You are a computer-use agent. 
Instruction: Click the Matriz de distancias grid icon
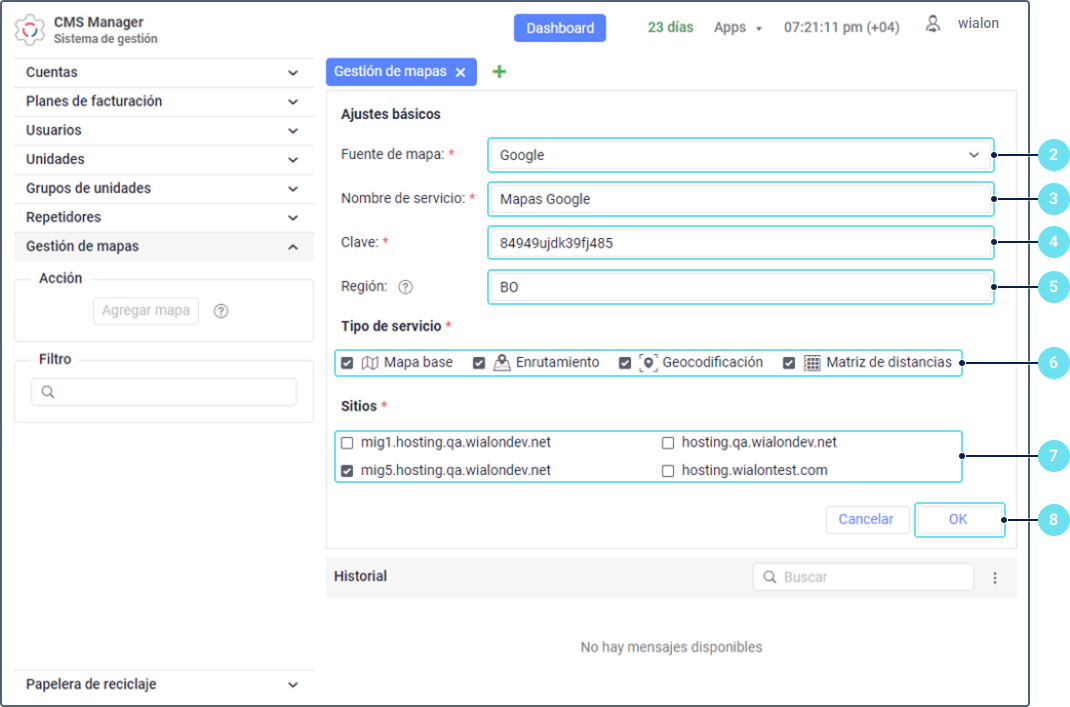pos(812,363)
